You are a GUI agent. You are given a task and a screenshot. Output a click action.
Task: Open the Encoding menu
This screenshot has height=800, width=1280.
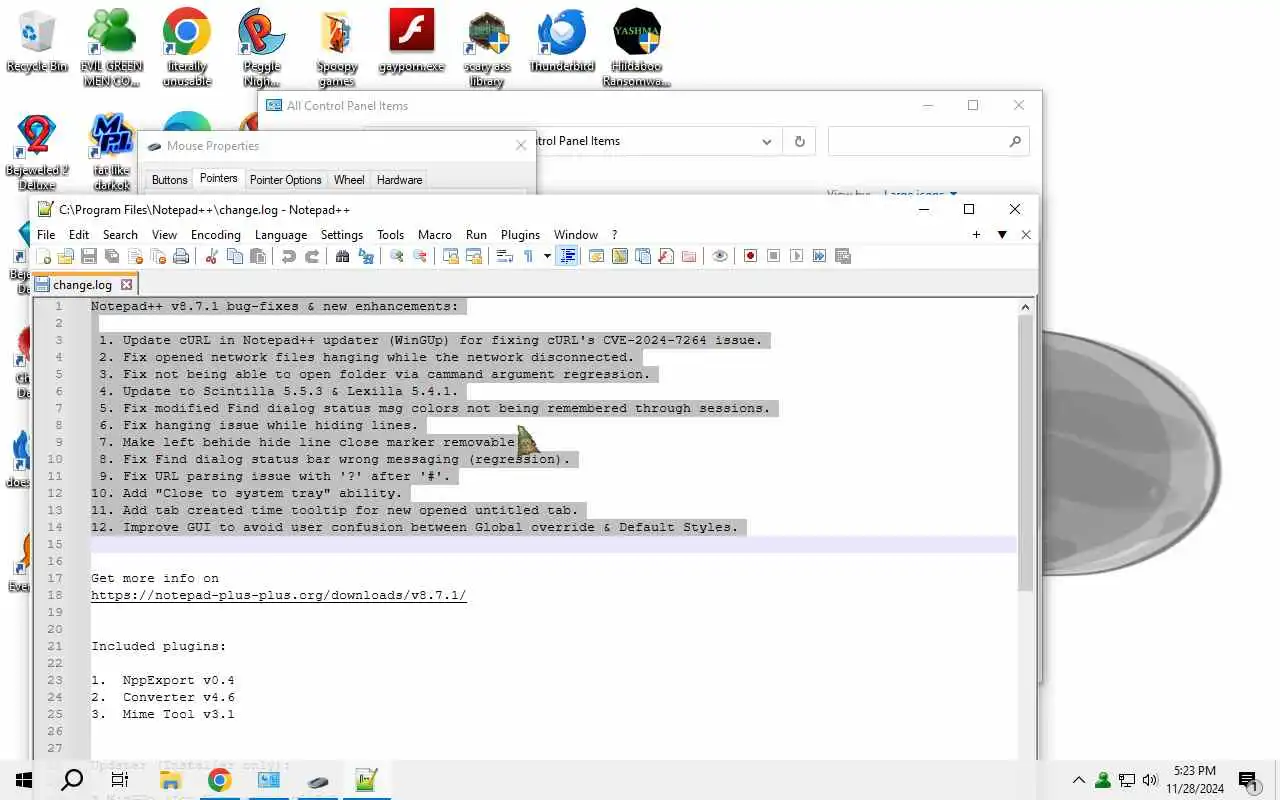coord(216,235)
